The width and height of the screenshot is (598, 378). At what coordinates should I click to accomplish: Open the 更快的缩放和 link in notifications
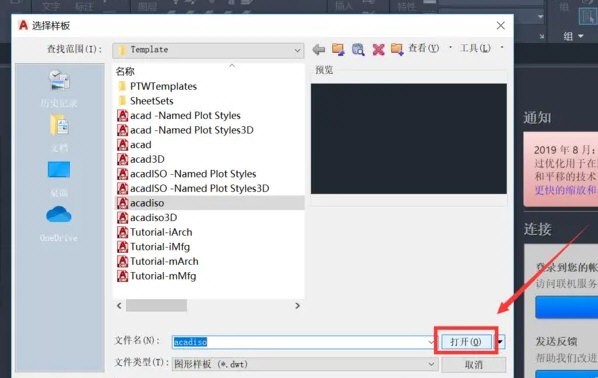click(x=566, y=190)
